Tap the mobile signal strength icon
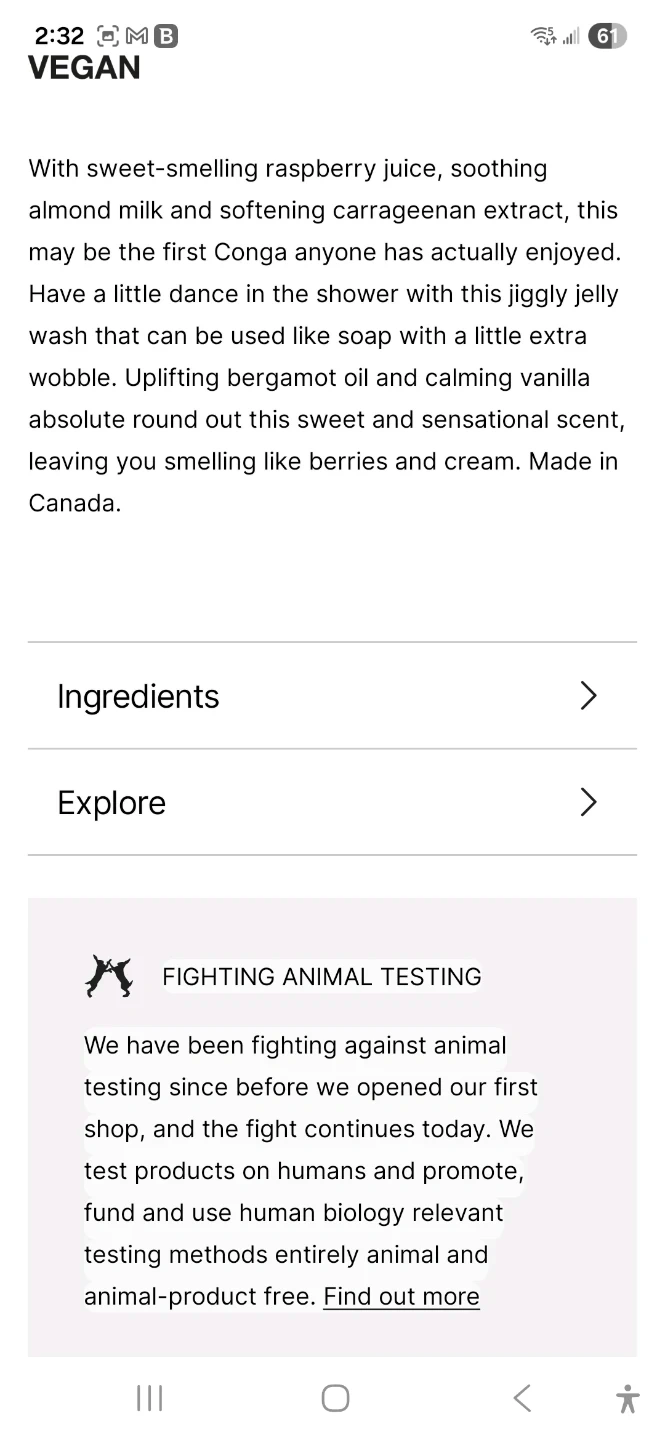665x1440 pixels. 571,37
